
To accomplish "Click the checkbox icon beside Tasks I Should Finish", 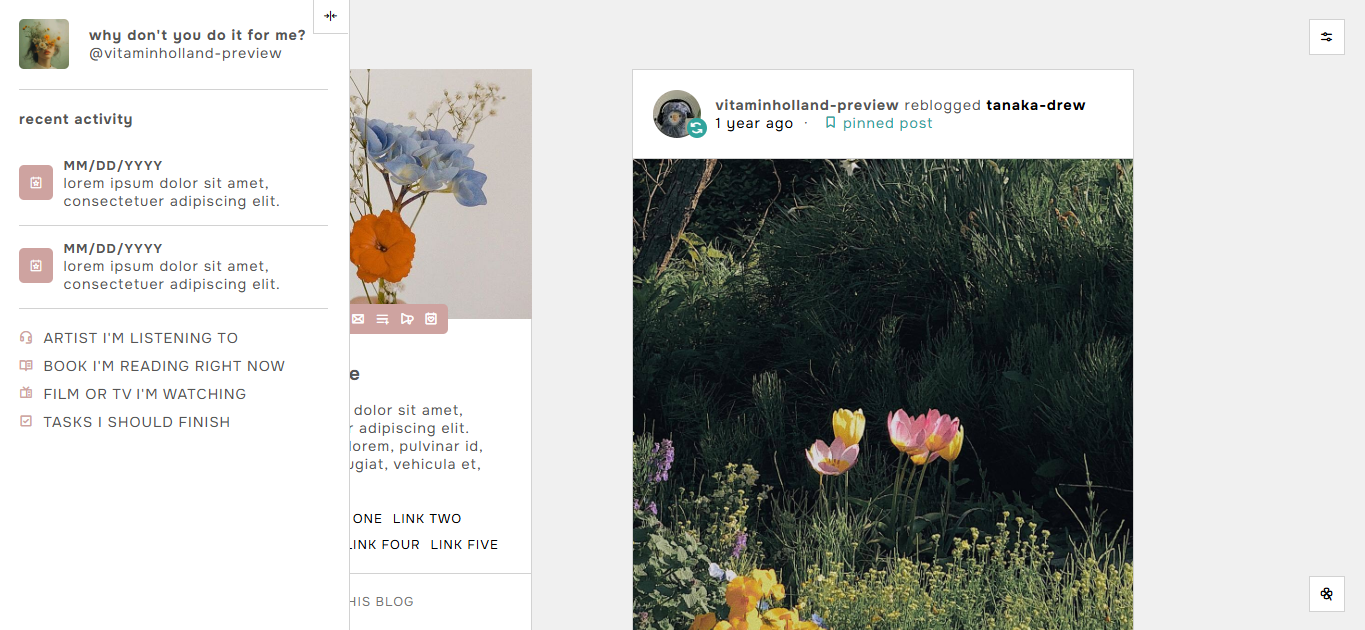I will [x=26, y=422].
